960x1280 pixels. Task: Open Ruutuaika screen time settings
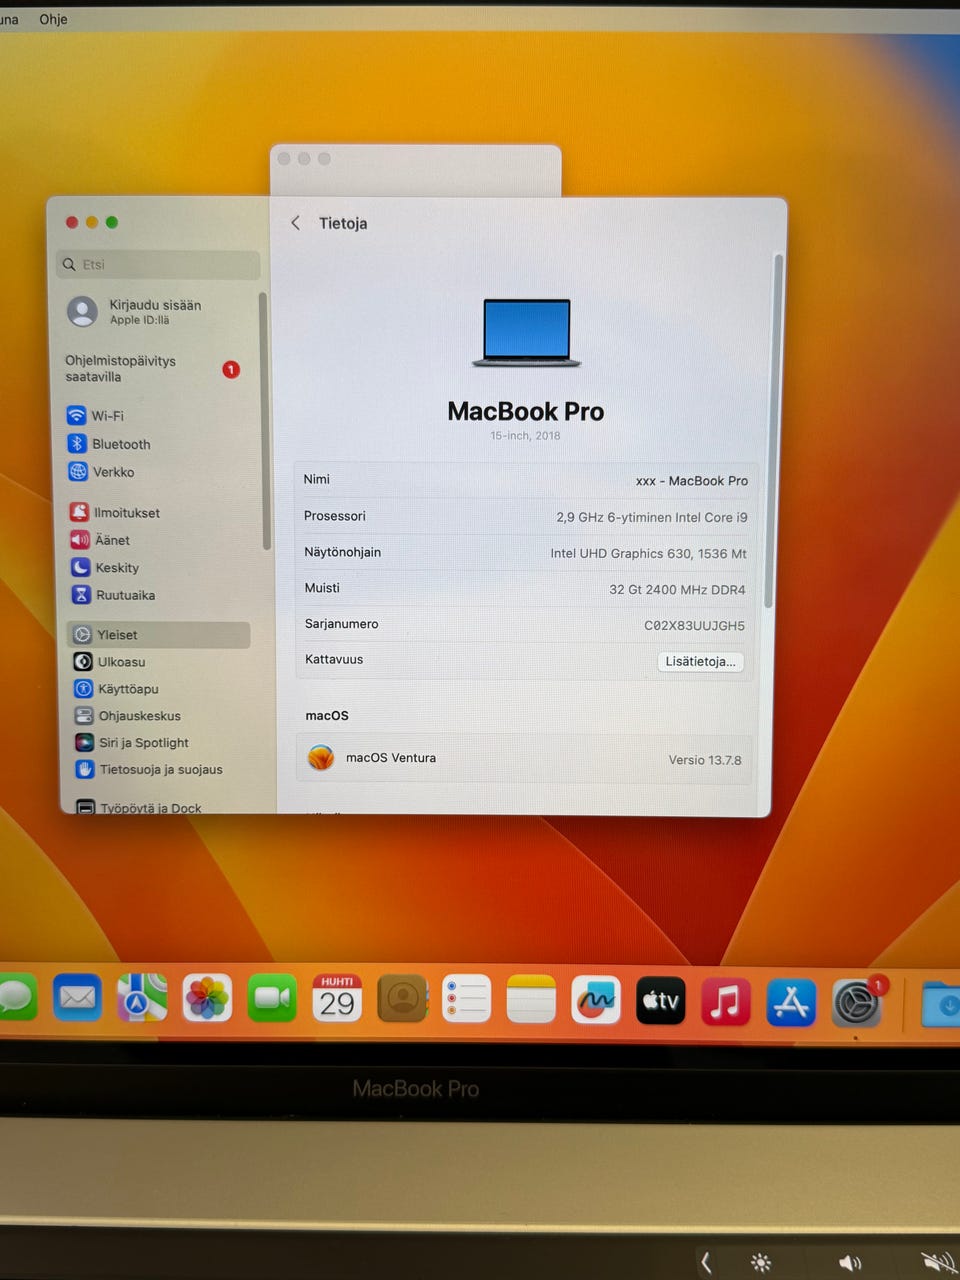click(112, 595)
